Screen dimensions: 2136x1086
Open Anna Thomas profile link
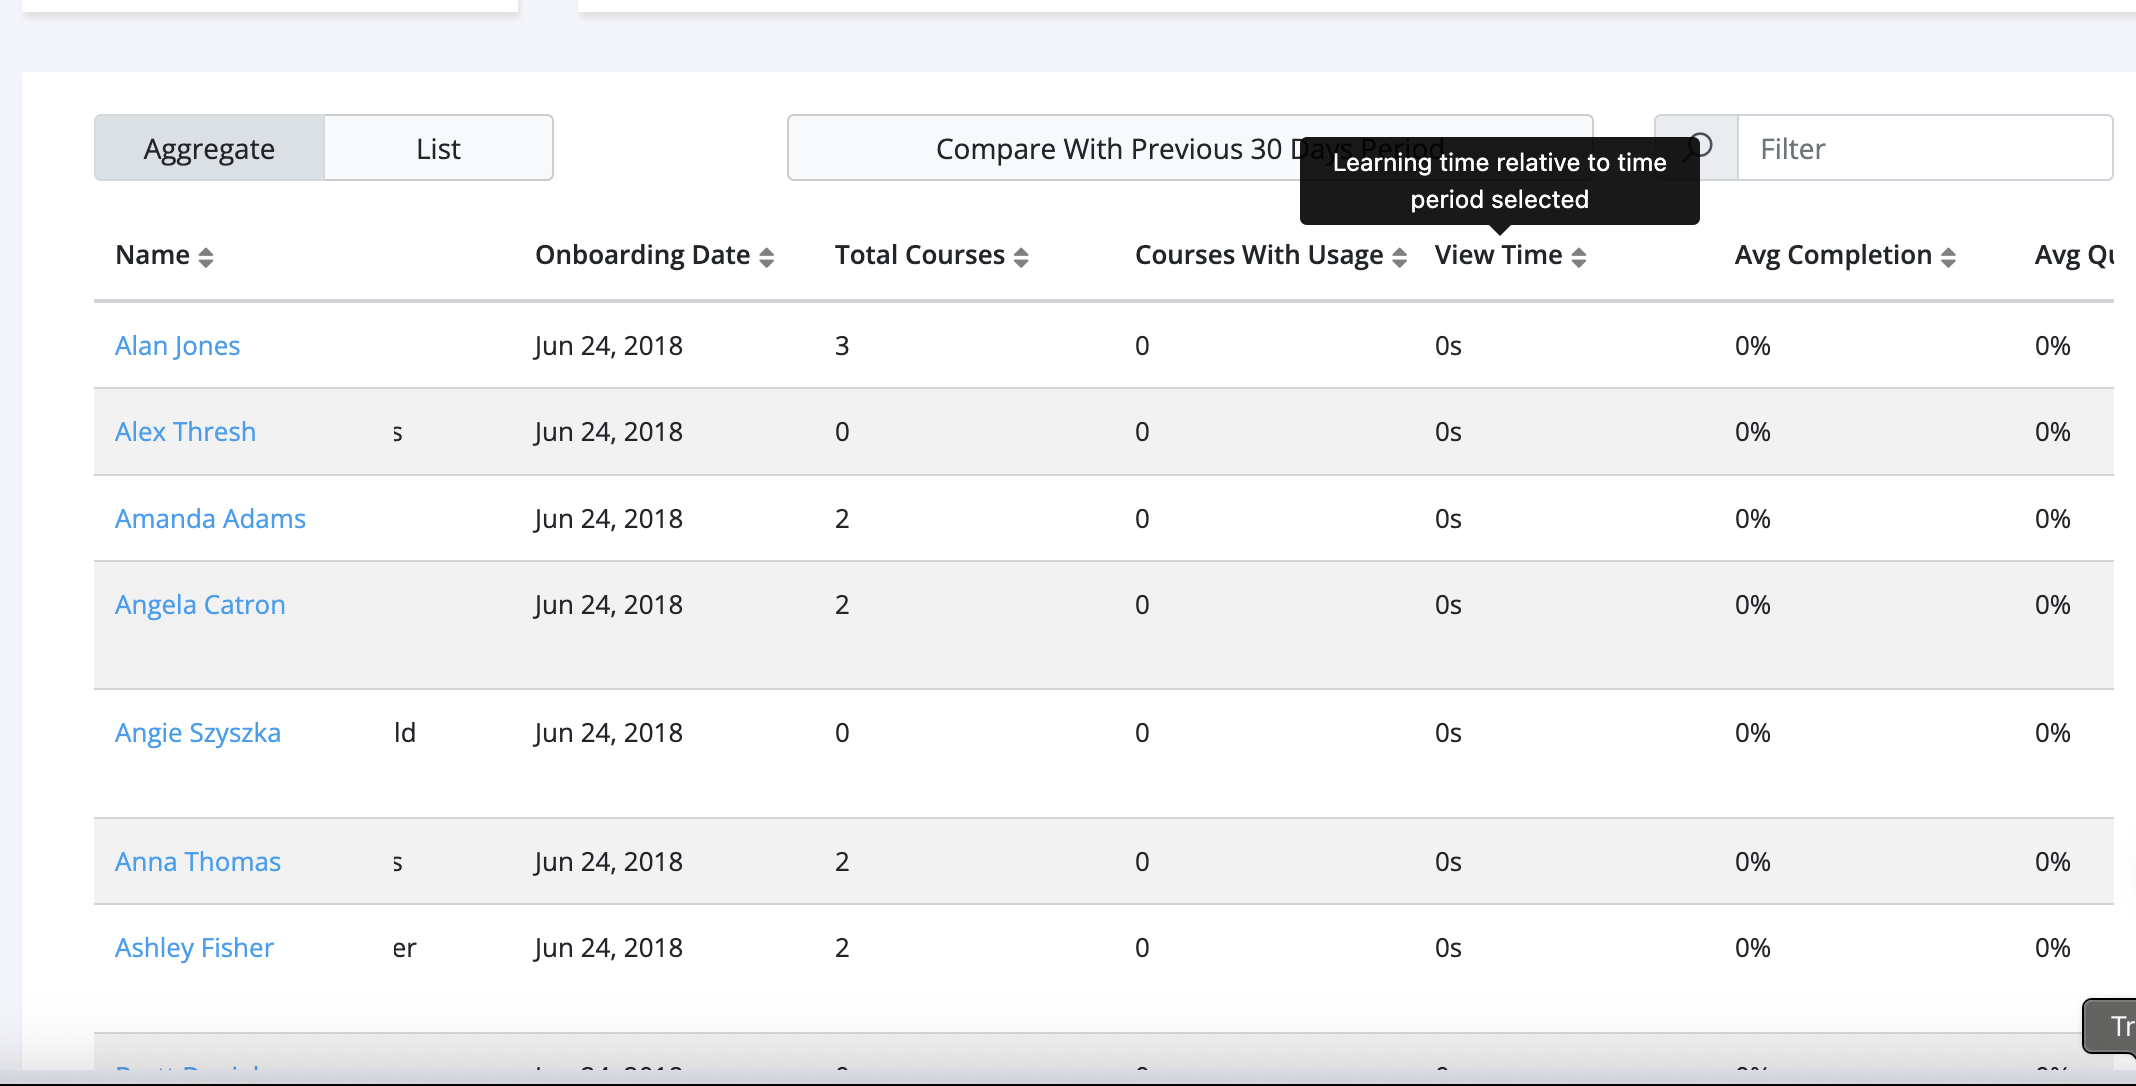tap(198, 861)
